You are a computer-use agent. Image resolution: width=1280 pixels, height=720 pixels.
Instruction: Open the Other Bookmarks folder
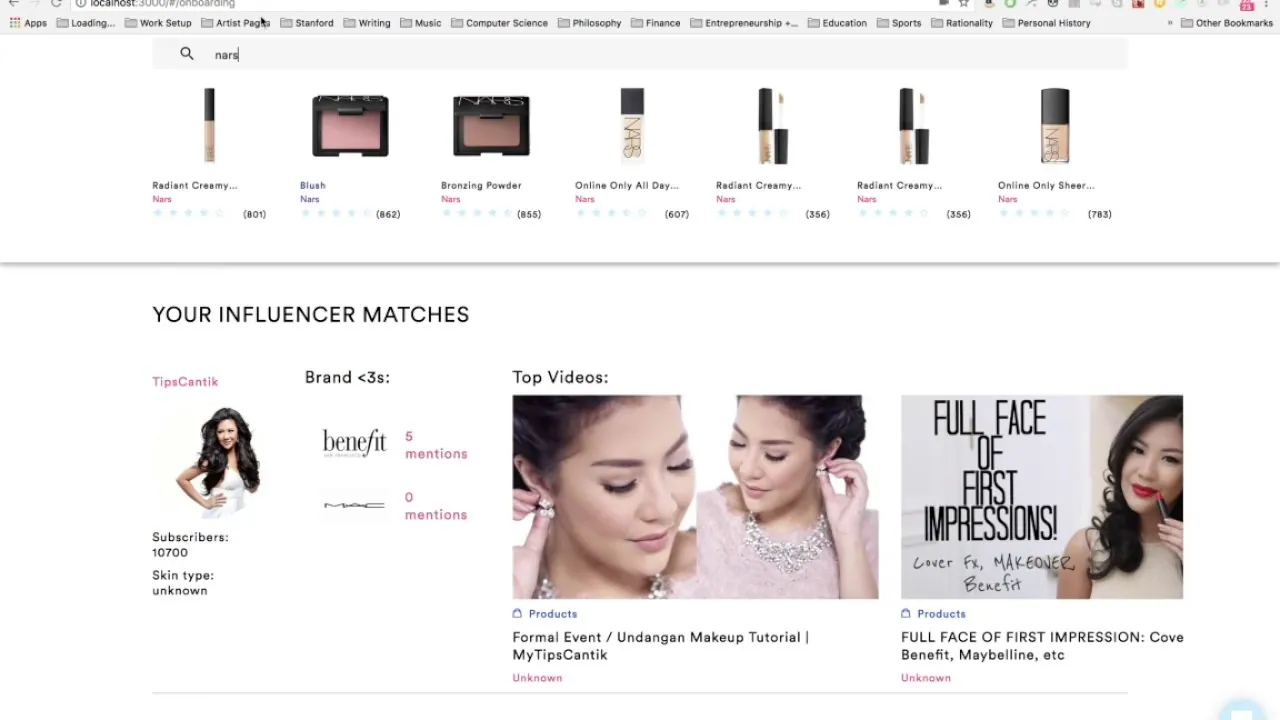click(1227, 23)
